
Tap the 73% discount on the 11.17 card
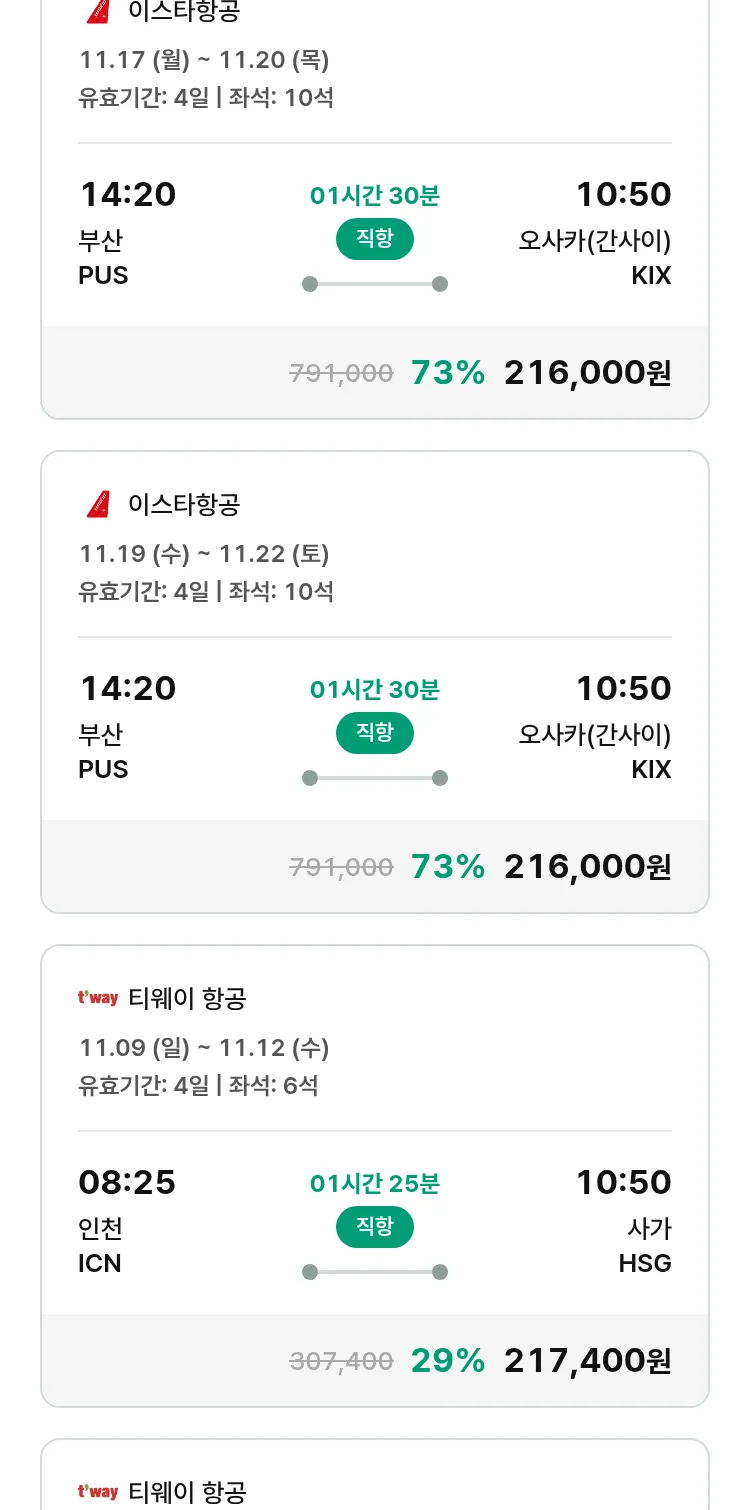point(448,373)
